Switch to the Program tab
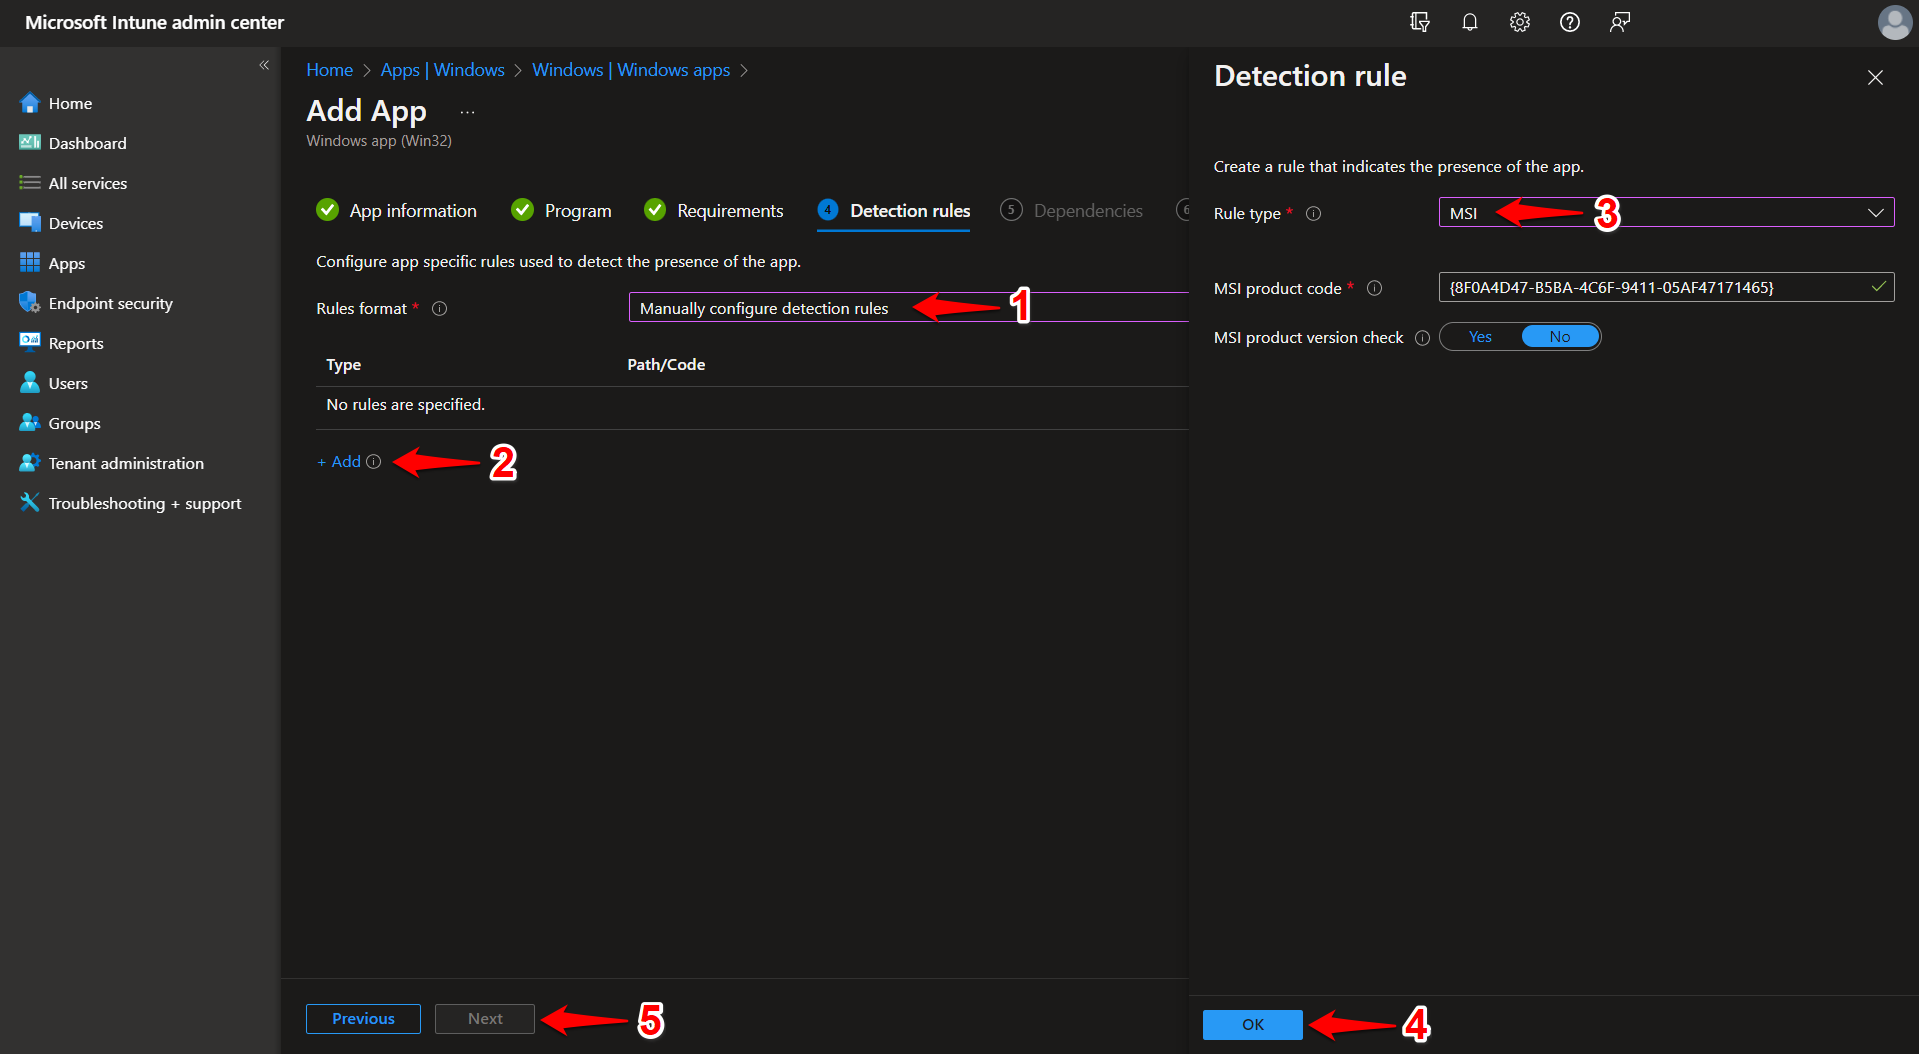The image size is (1919, 1054). tap(577, 210)
